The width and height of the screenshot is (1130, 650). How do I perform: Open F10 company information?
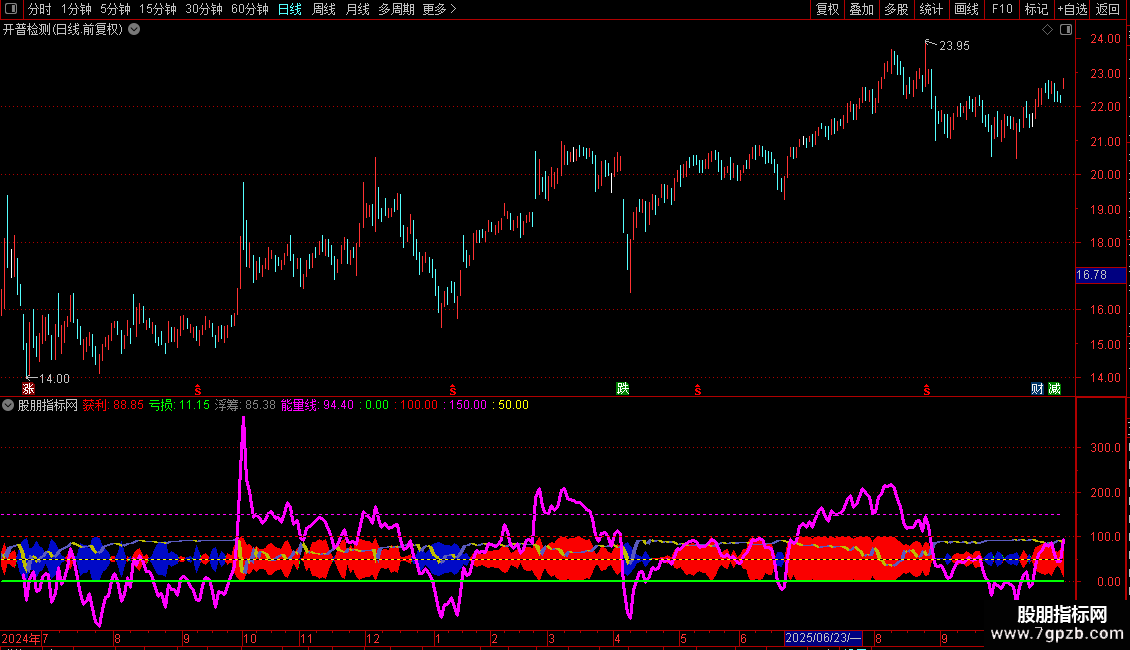[x=1002, y=9]
